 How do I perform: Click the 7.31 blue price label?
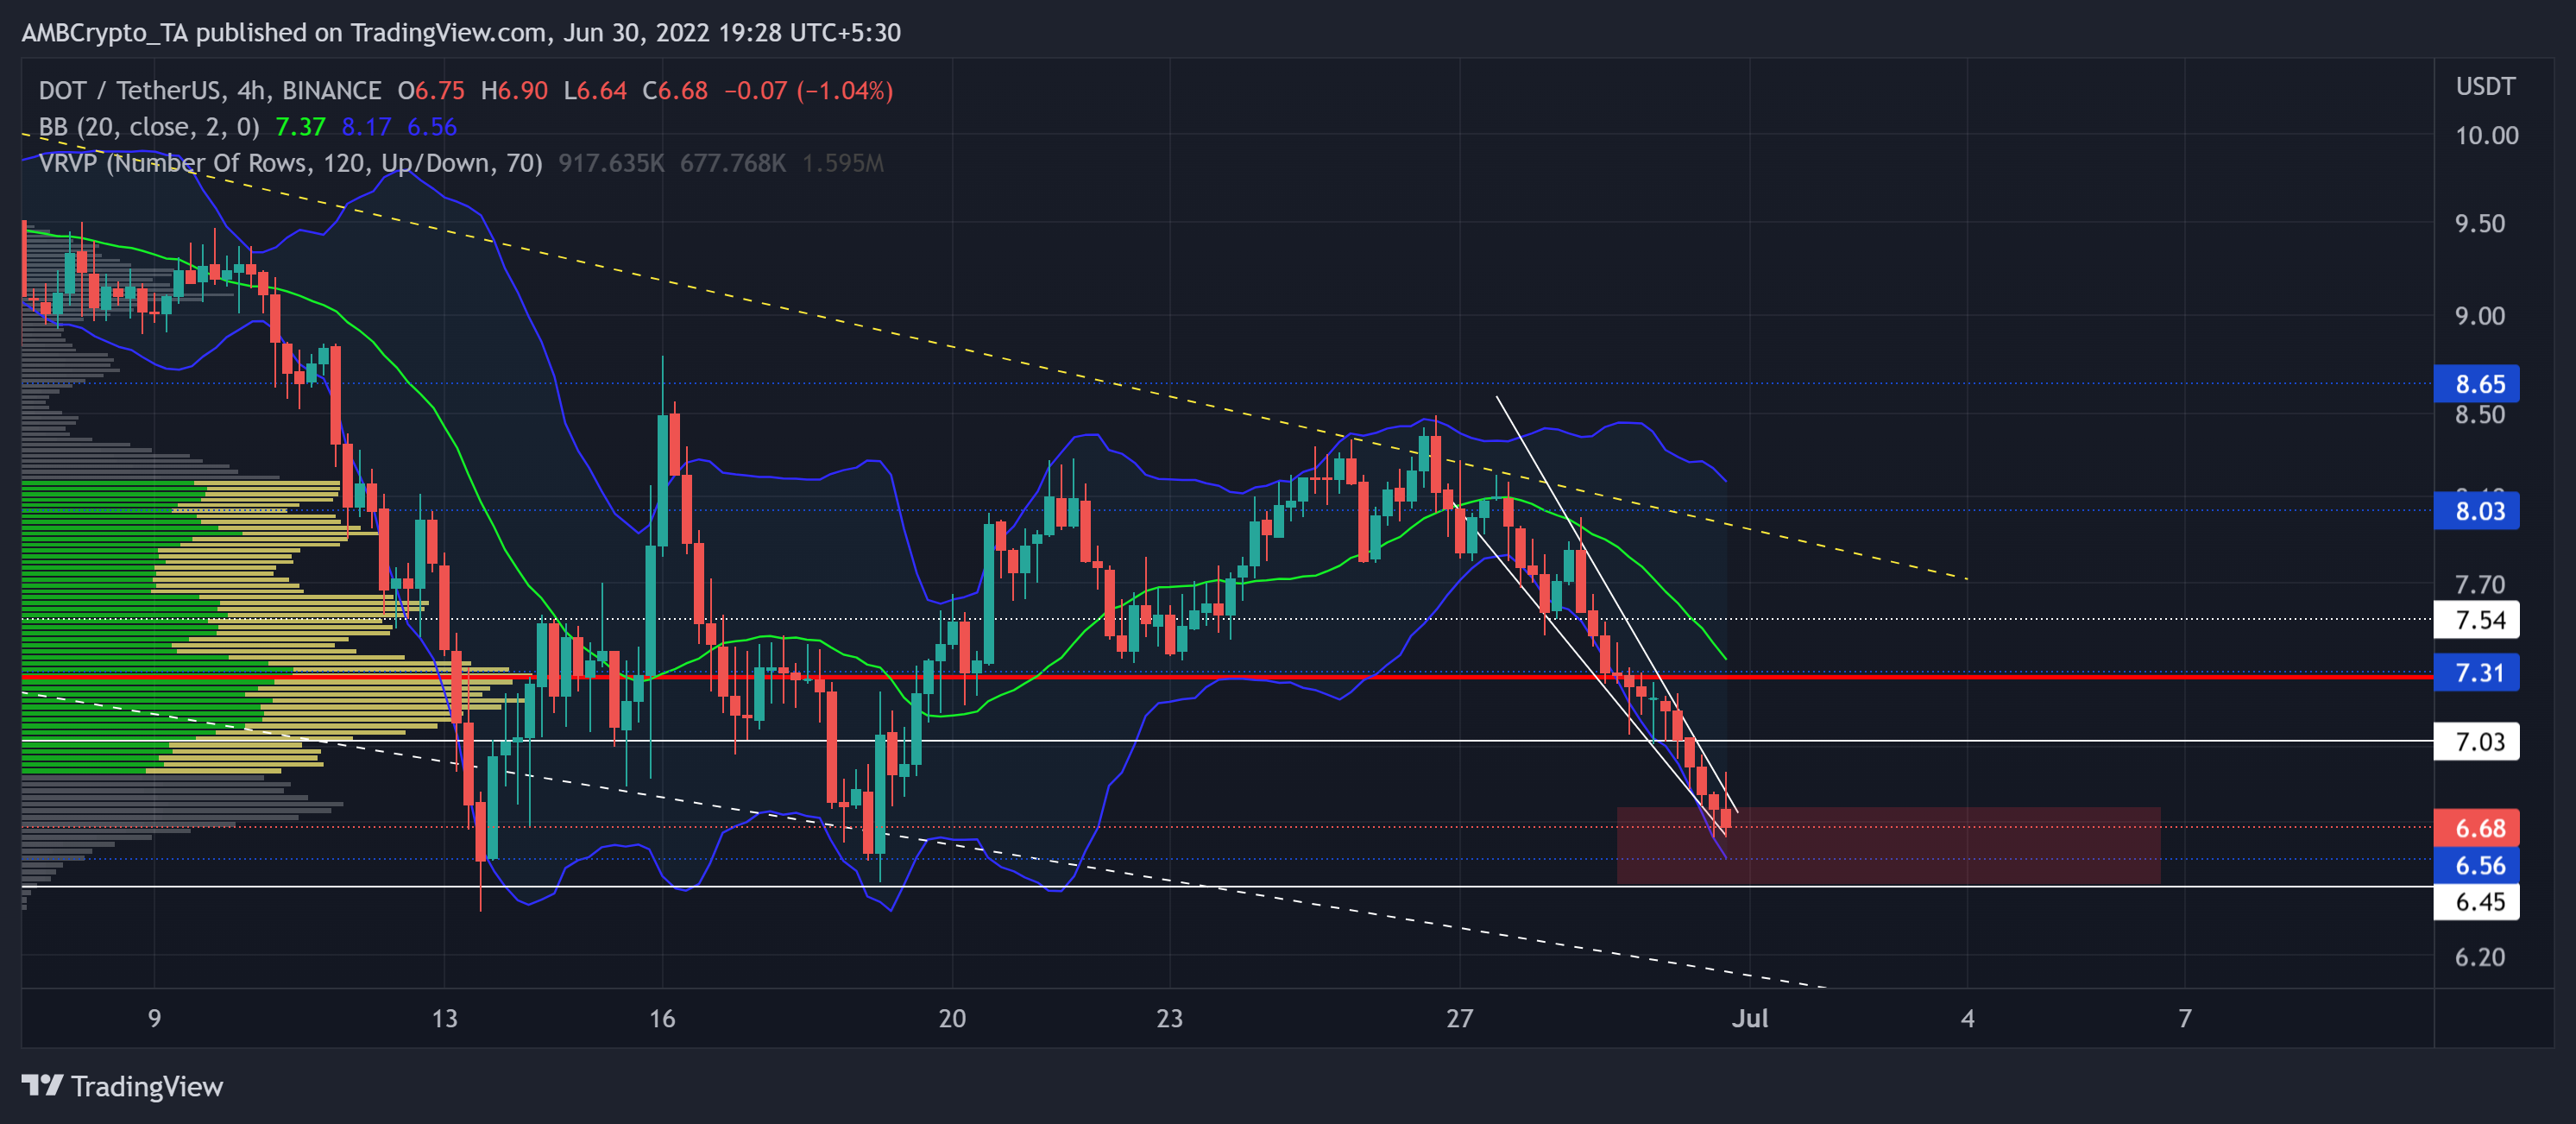[2478, 673]
